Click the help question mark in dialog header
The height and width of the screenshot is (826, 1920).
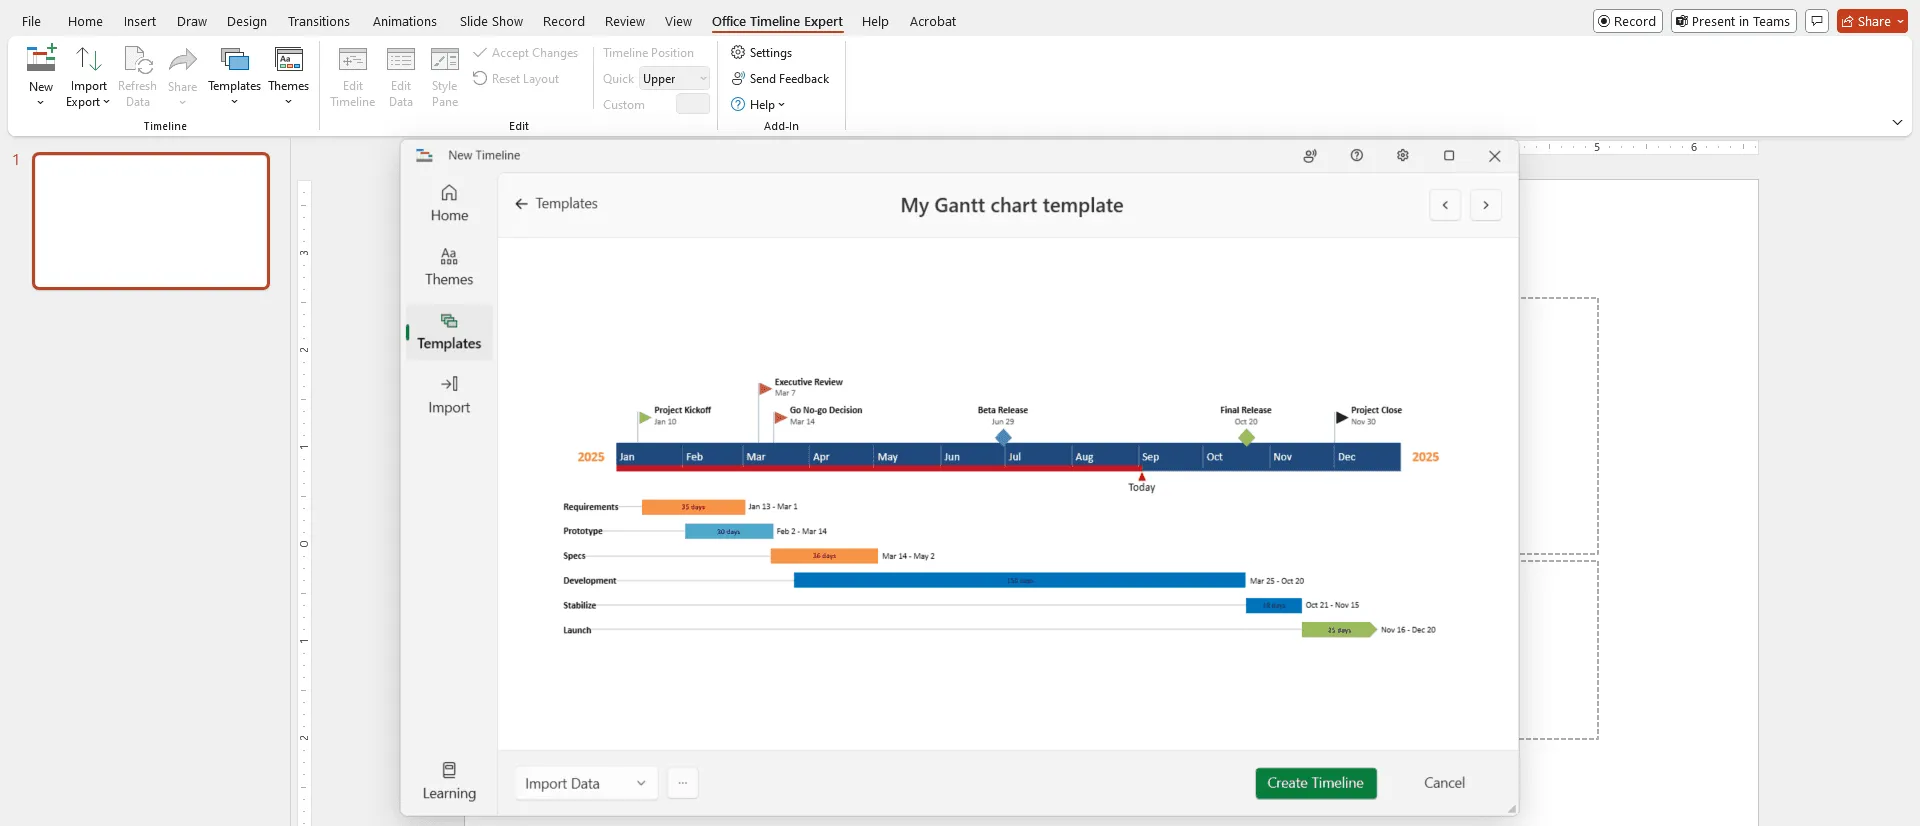1356,156
